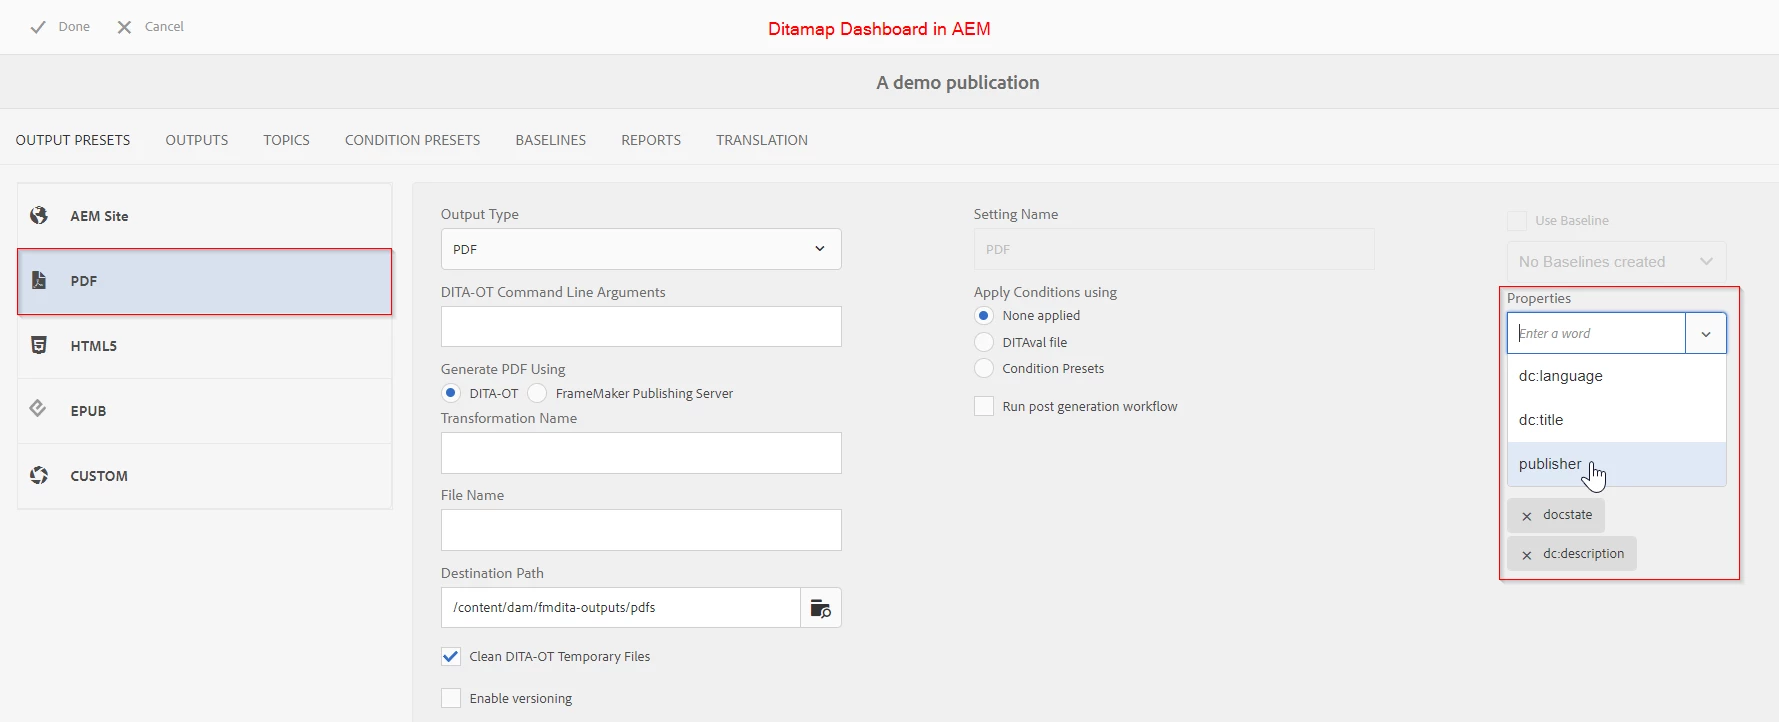Image resolution: width=1779 pixels, height=722 pixels.
Task: Open the No Baselines created dropdown
Action: [1616, 262]
